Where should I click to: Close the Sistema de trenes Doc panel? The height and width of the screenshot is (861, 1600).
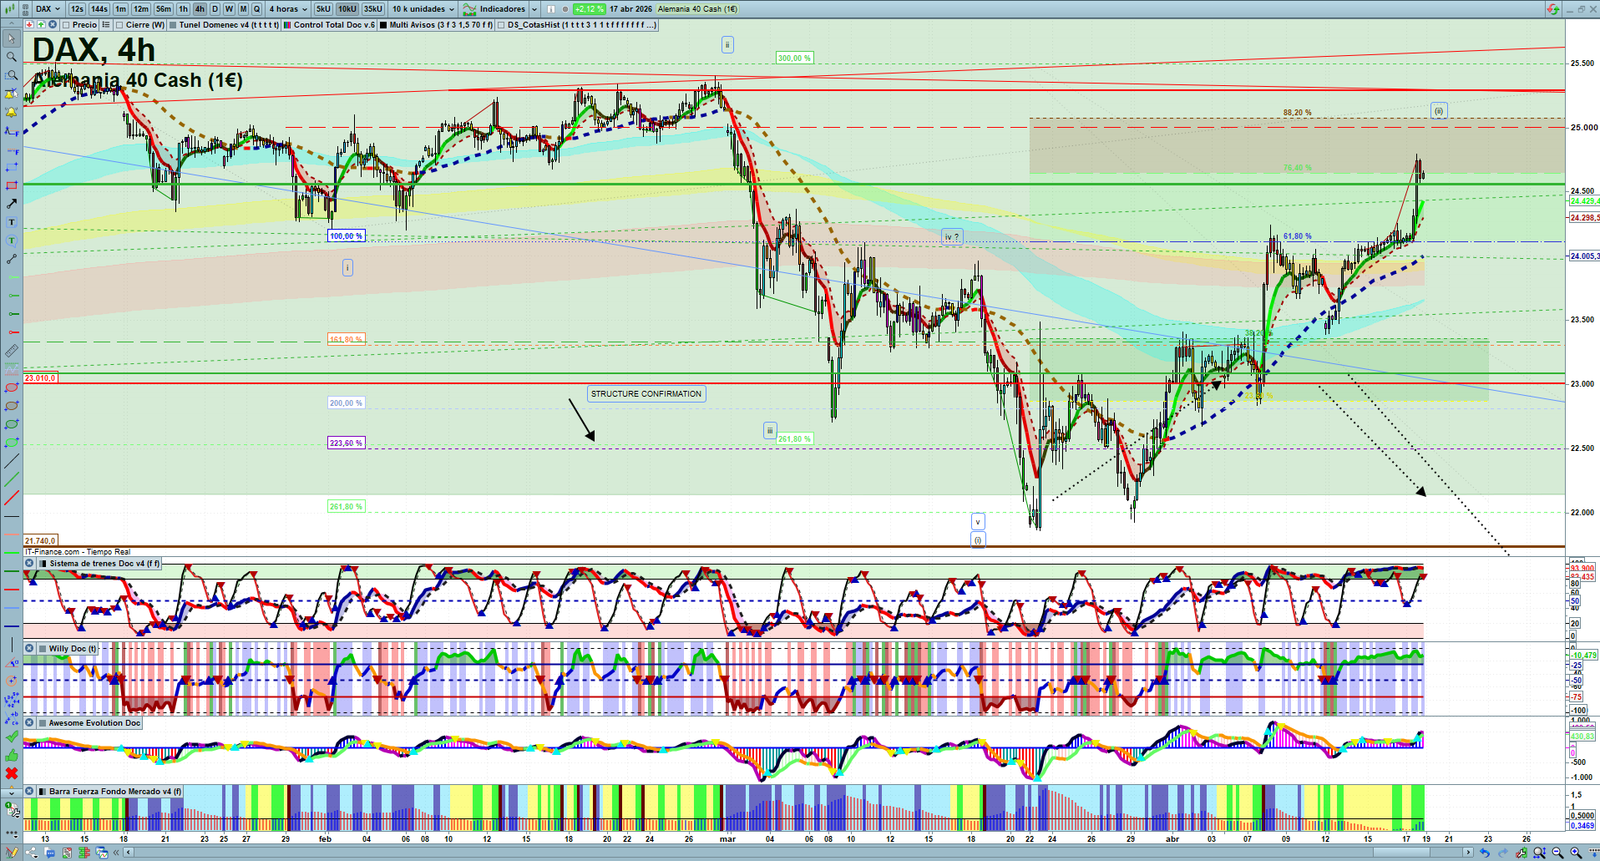coord(30,564)
